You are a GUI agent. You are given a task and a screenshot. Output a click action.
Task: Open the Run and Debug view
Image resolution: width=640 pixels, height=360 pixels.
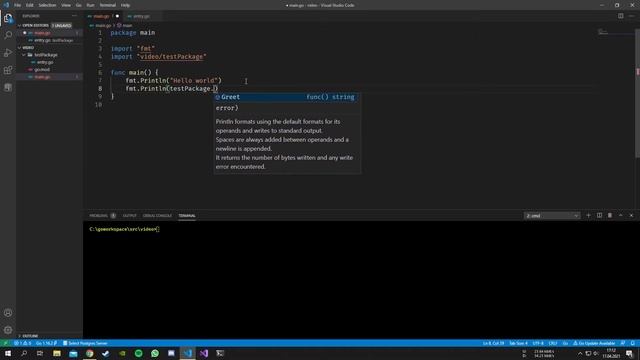click(8, 53)
